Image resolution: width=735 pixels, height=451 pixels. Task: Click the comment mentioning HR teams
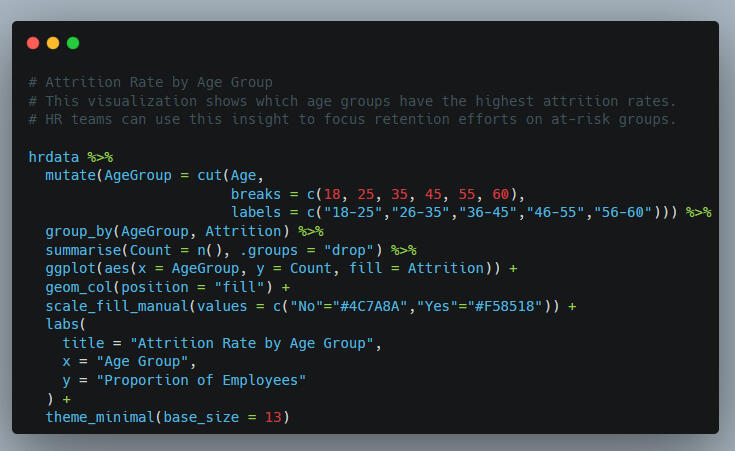coord(352,120)
